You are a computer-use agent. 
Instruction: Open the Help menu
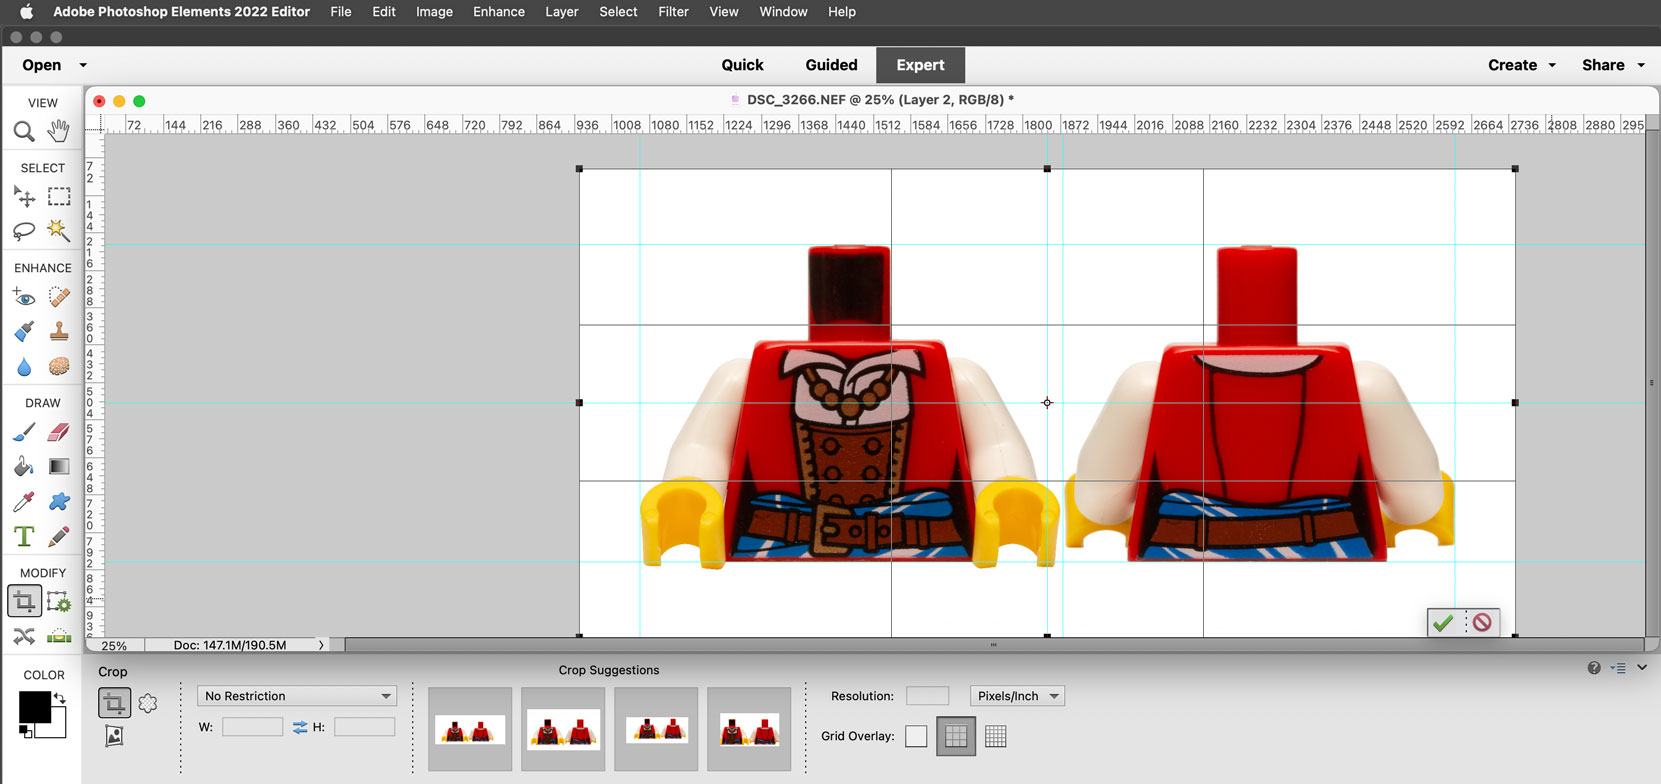click(842, 12)
